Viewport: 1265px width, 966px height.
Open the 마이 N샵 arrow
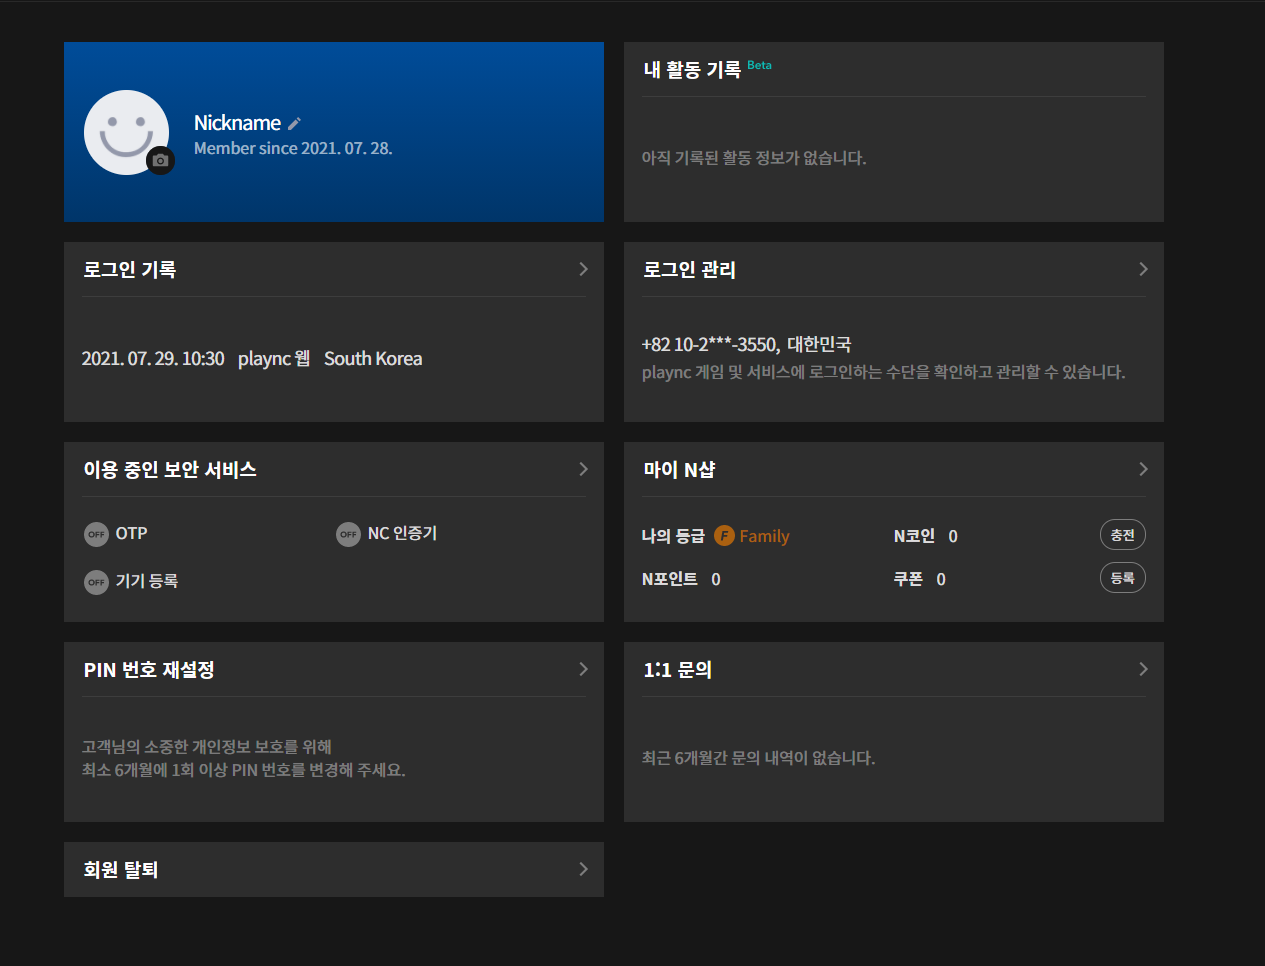click(1143, 469)
